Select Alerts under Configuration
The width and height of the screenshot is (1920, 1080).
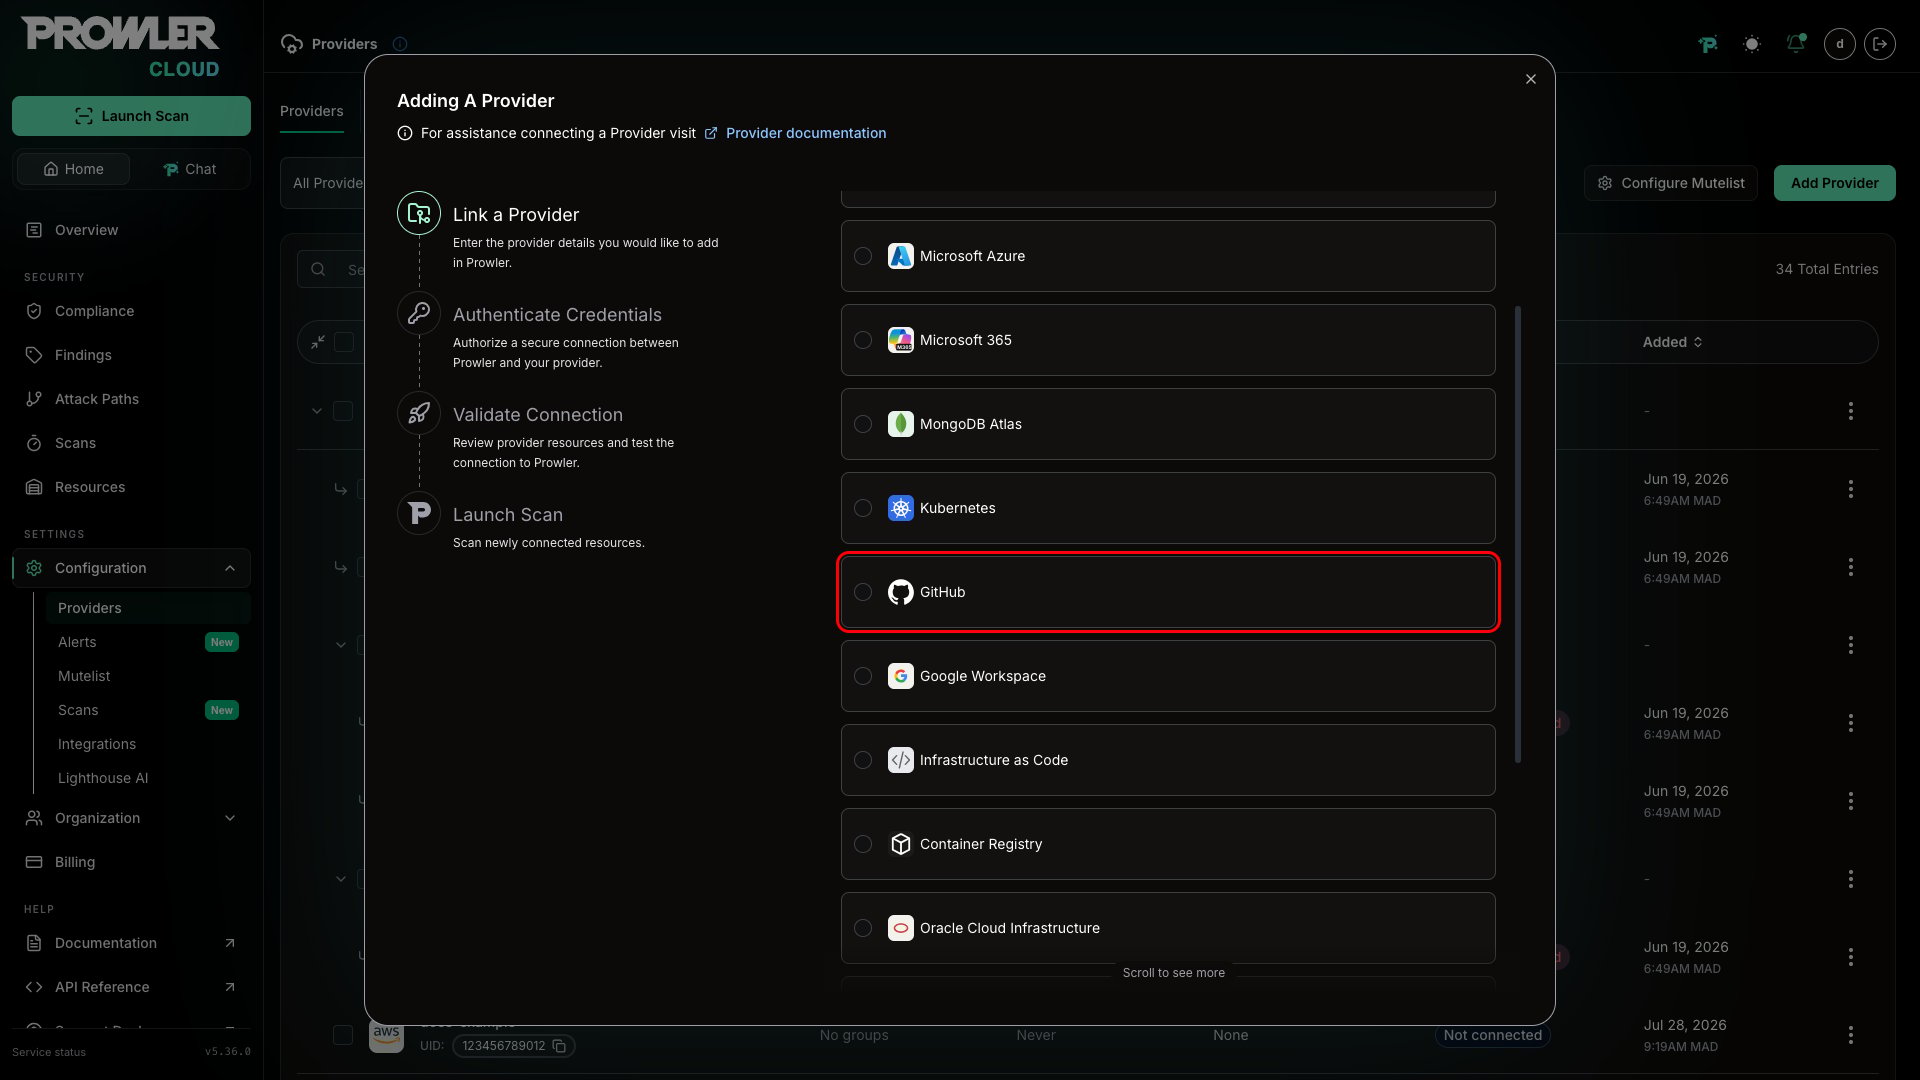[148, 642]
